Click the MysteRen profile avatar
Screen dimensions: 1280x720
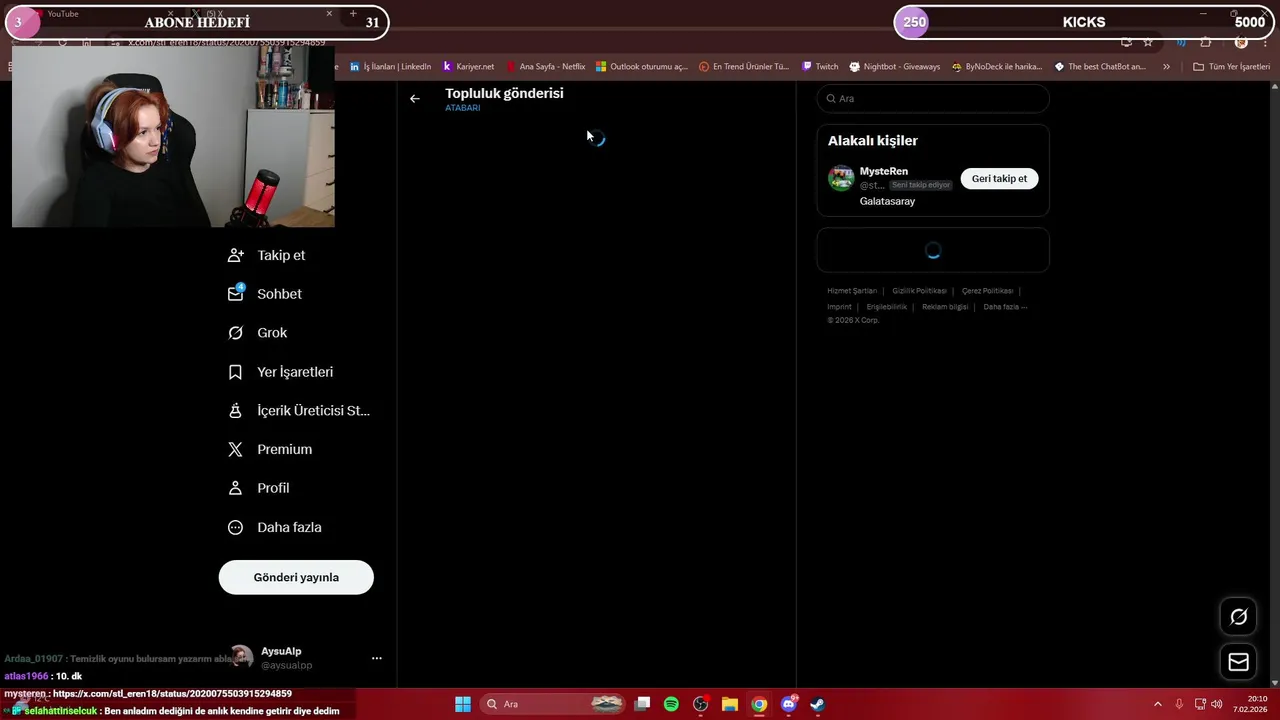click(841, 178)
